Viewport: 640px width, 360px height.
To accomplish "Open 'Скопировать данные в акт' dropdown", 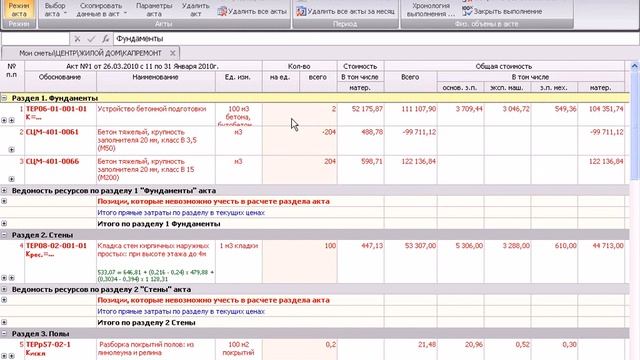I will tap(101, 10).
